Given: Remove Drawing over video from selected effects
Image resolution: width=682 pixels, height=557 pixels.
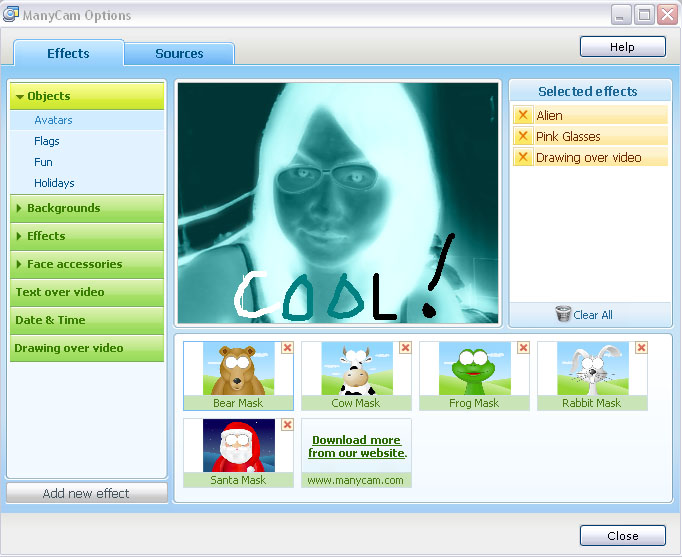Looking at the screenshot, I should tap(523, 157).
